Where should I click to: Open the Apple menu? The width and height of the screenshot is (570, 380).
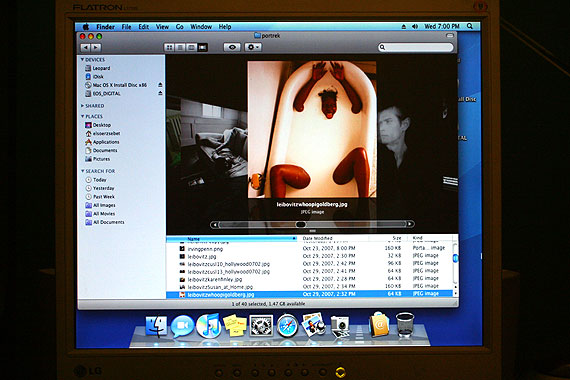click(x=86, y=27)
